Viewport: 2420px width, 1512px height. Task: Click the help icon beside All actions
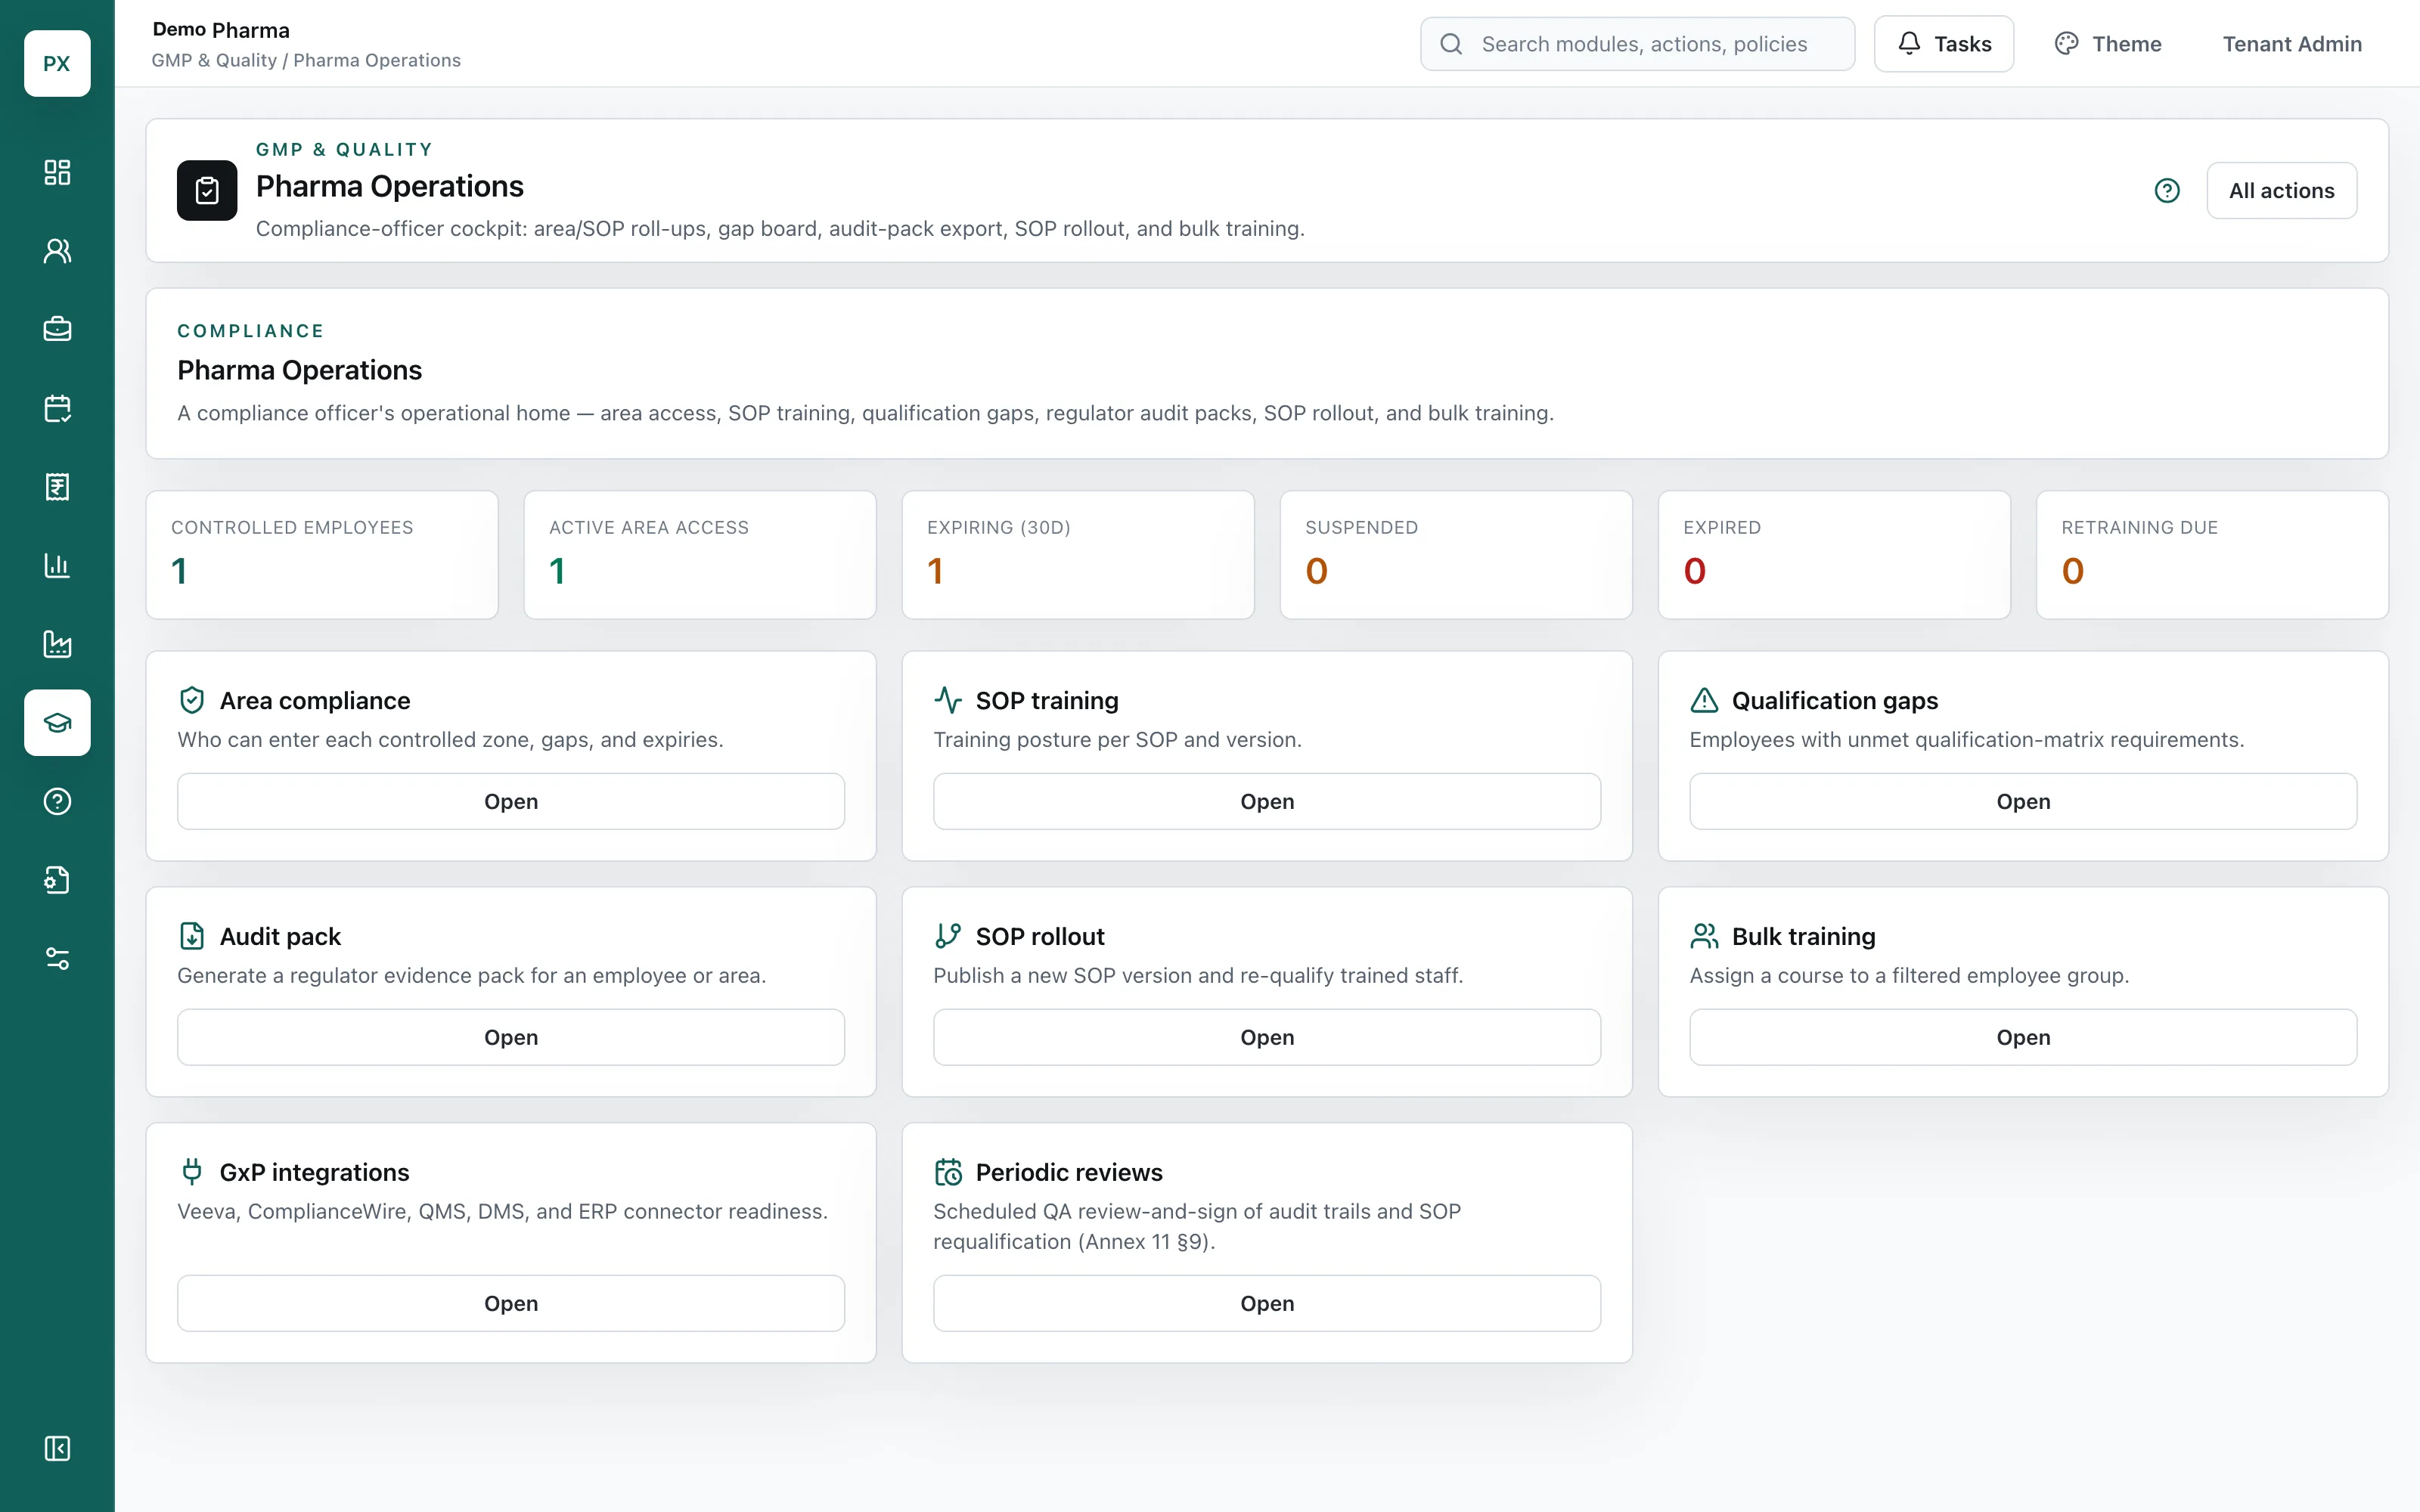click(2167, 190)
